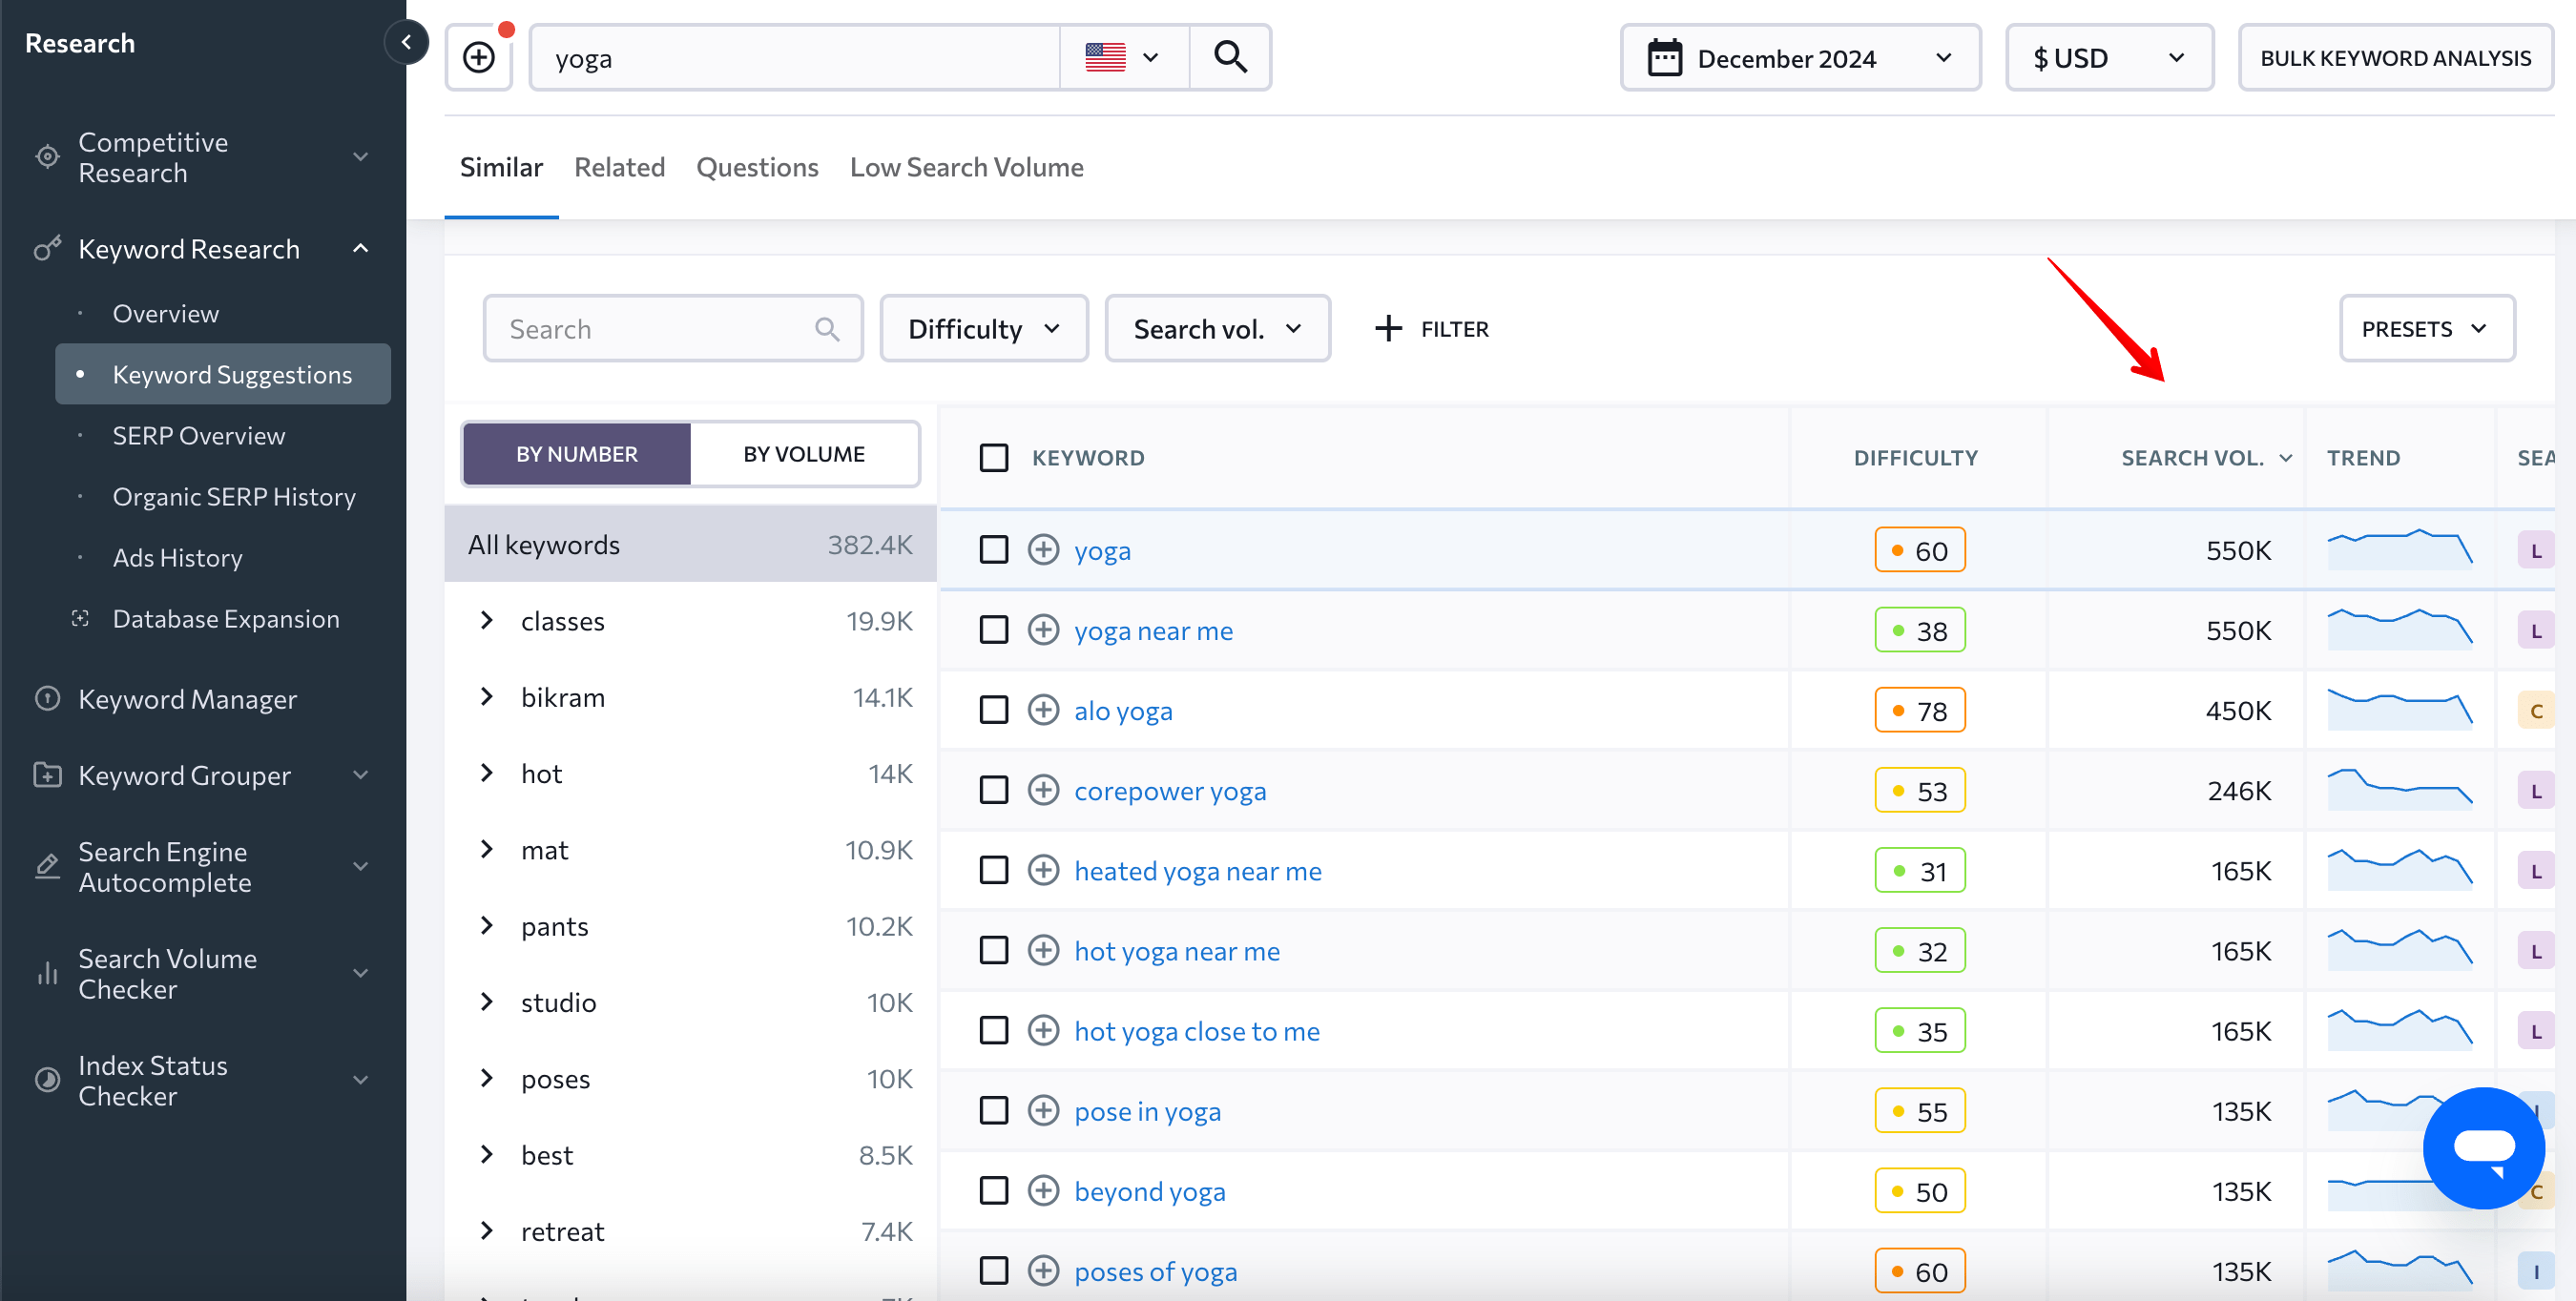The image size is (2576, 1301).
Task: Click the Keyword Manager sidebar icon
Action: (x=47, y=695)
